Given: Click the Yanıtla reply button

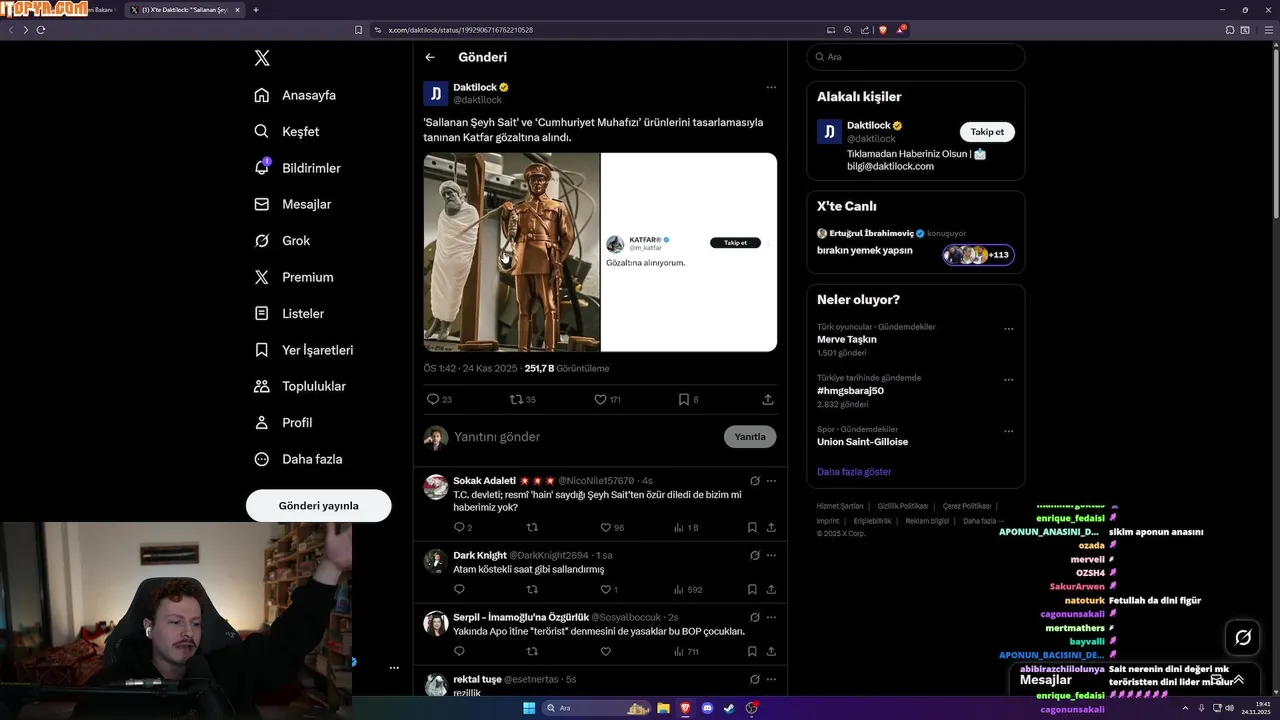Looking at the screenshot, I should pyautogui.click(x=750, y=437).
